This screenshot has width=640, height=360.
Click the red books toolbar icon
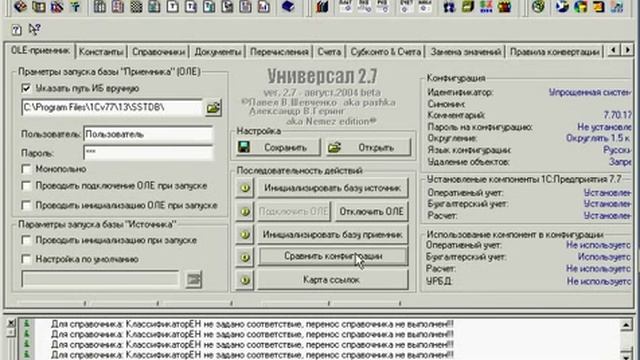click(322, 7)
